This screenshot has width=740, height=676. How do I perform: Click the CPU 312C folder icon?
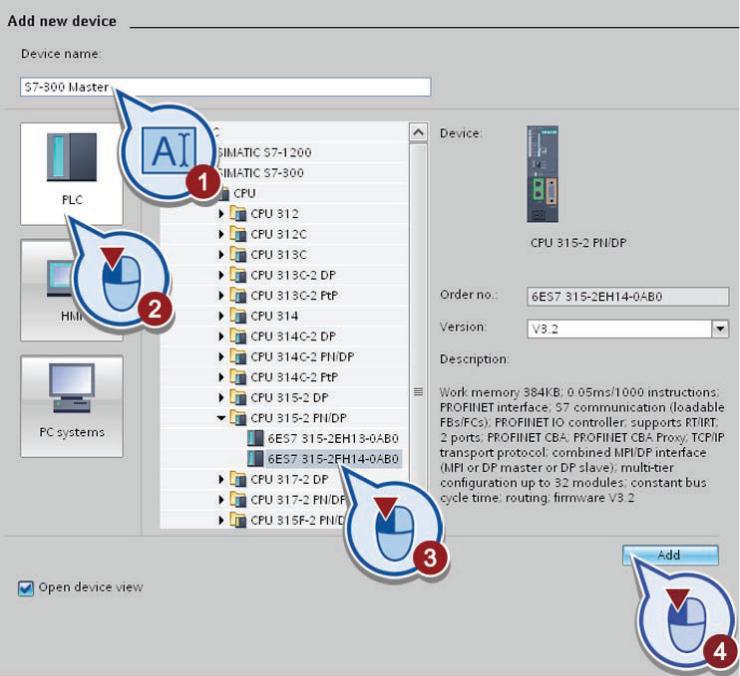click(x=238, y=234)
